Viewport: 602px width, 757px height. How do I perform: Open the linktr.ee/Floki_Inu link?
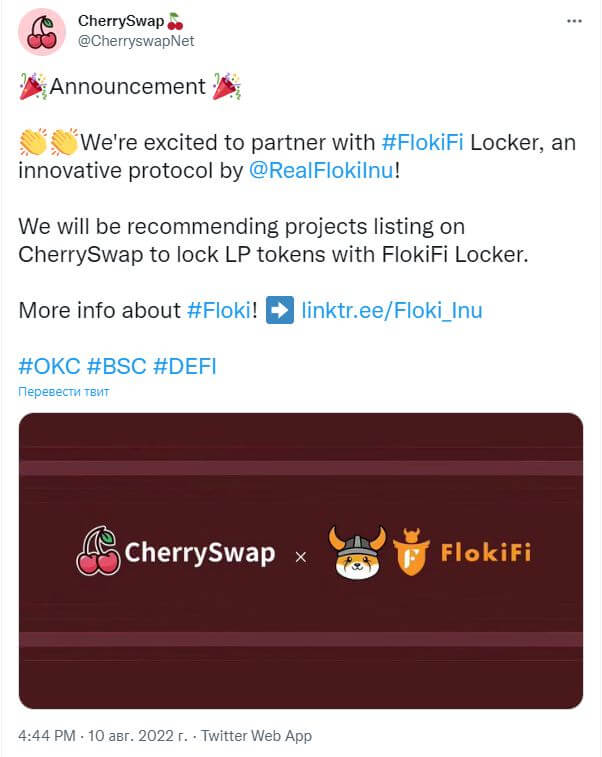point(392,310)
